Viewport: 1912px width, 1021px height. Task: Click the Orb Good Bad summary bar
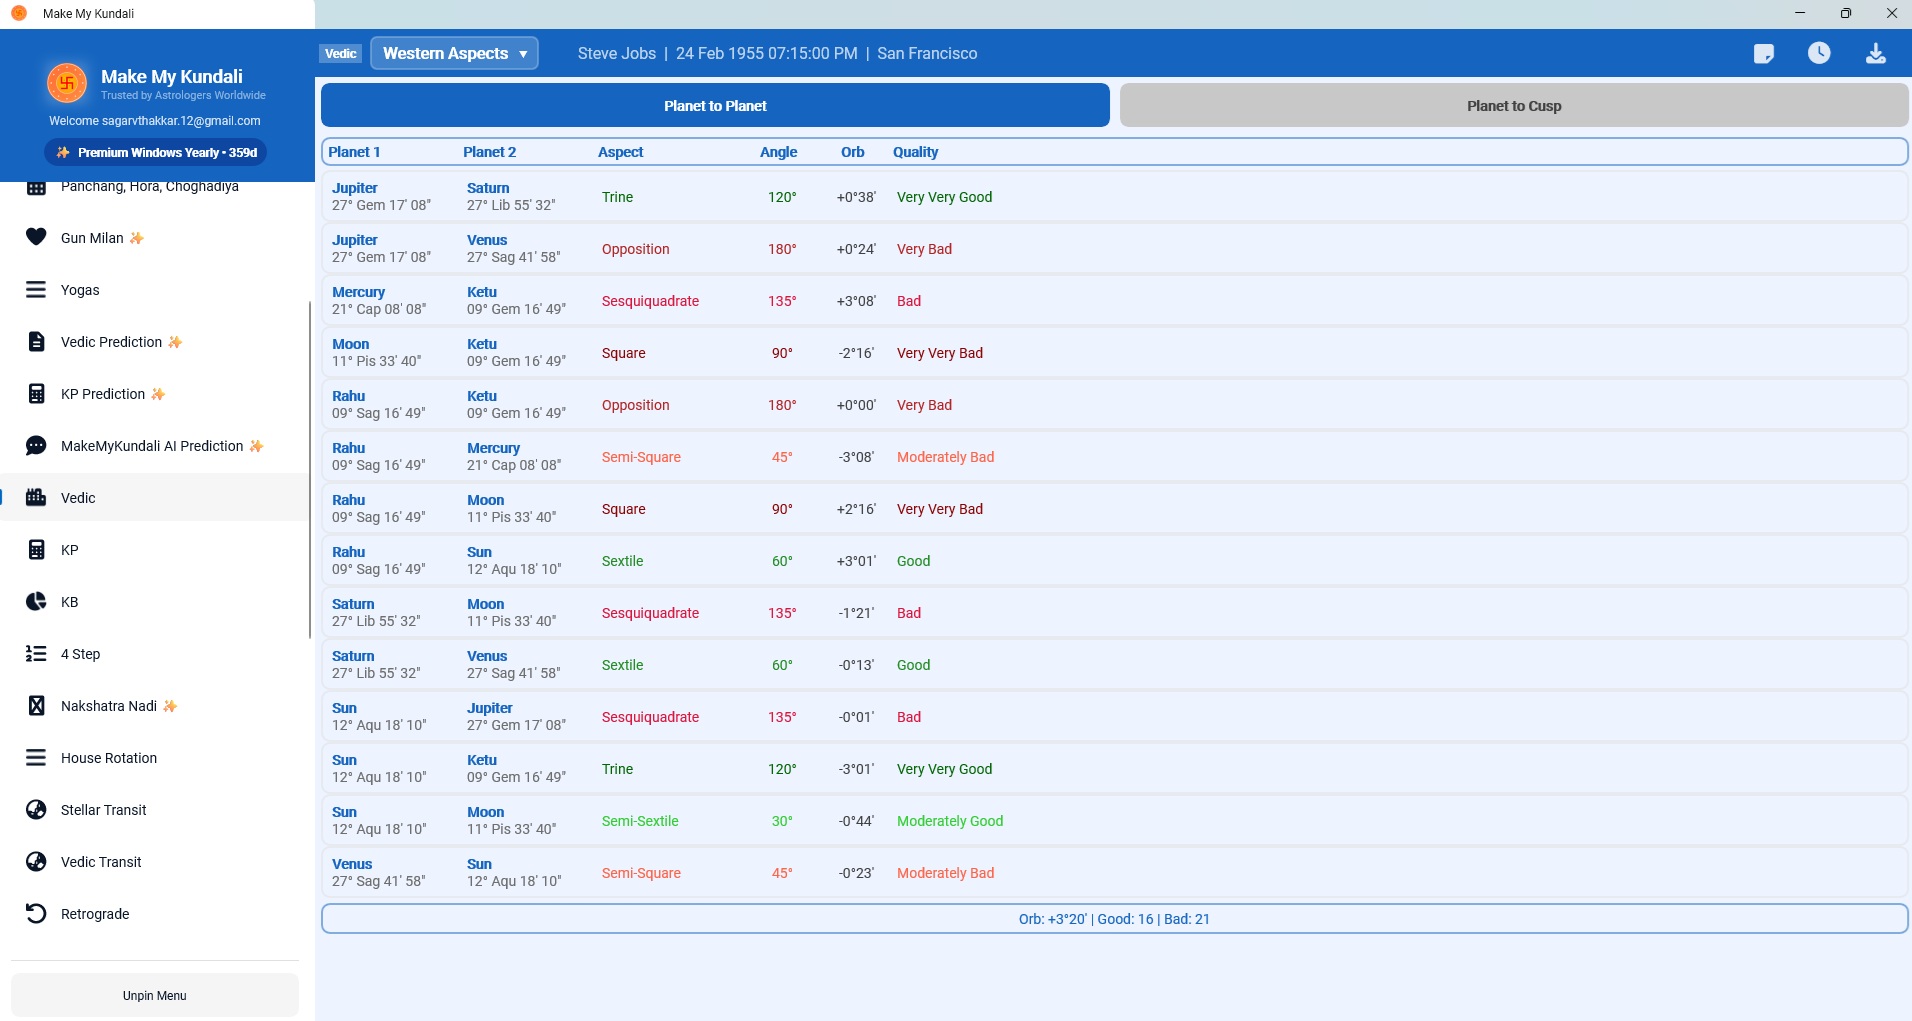click(1114, 919)
